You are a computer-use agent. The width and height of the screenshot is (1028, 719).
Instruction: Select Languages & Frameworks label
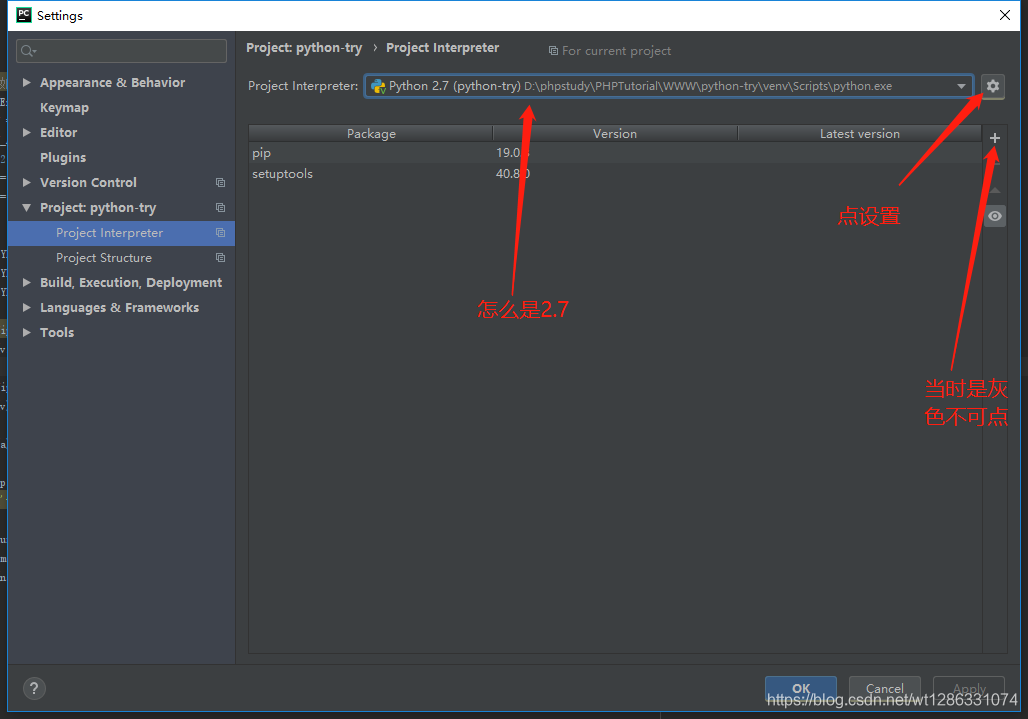(119, 307)
